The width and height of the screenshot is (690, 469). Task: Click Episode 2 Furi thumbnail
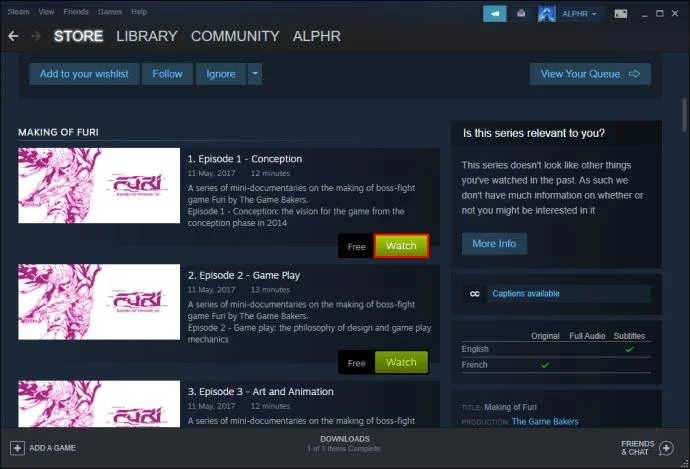(x=99, y=302)
